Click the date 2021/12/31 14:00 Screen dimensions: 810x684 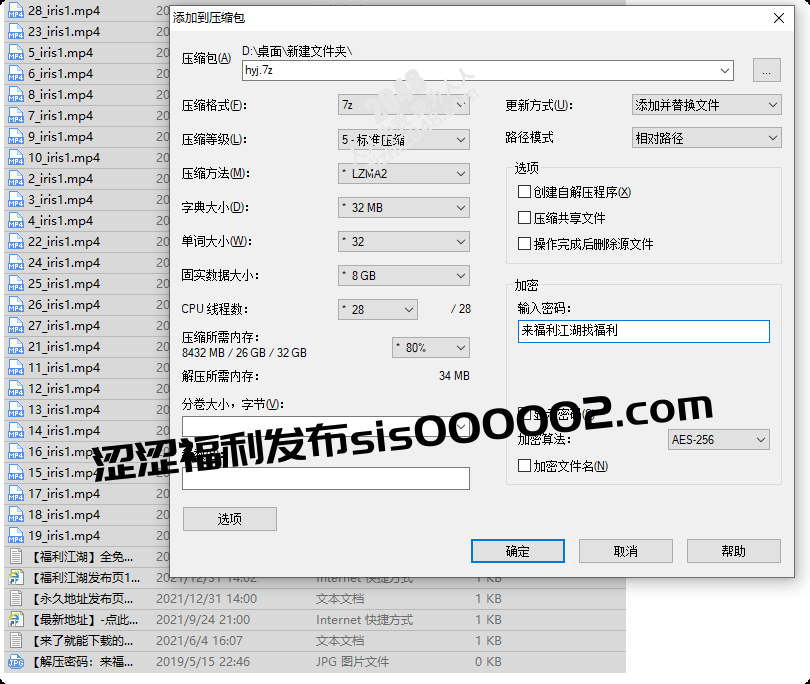tap(206, 599)
